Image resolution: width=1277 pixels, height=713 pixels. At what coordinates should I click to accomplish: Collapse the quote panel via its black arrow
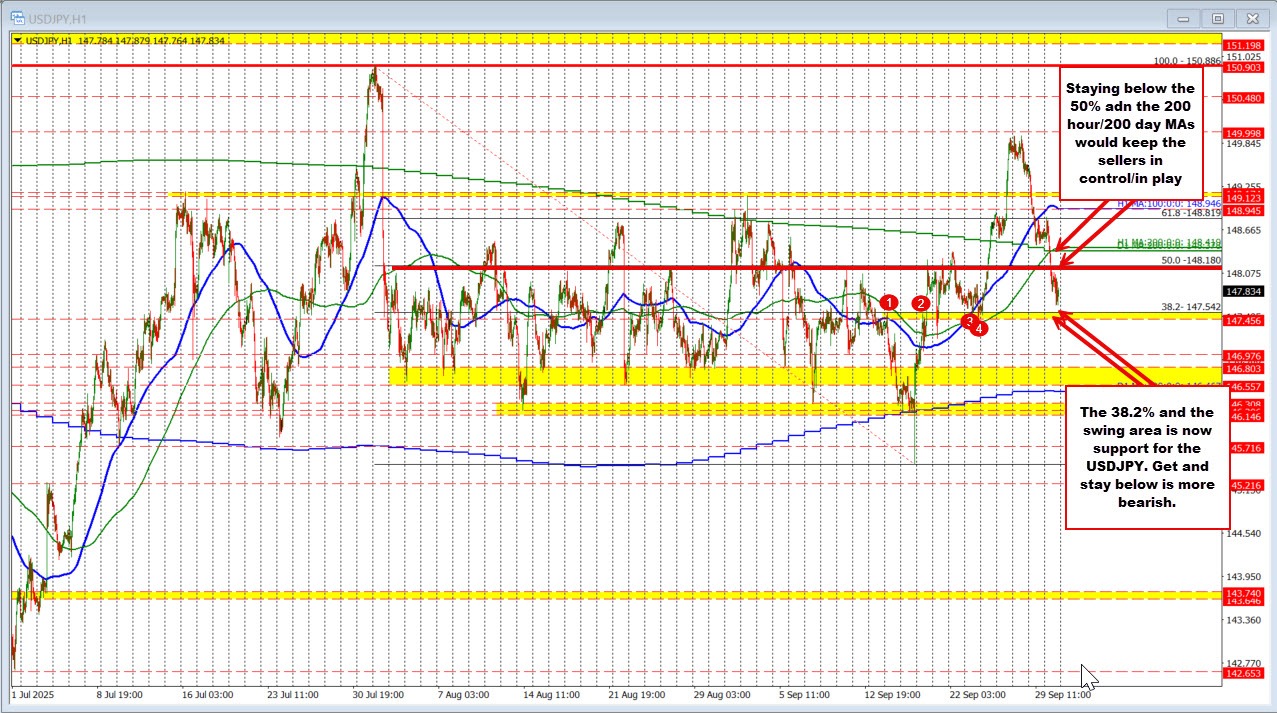click(19, 42)
